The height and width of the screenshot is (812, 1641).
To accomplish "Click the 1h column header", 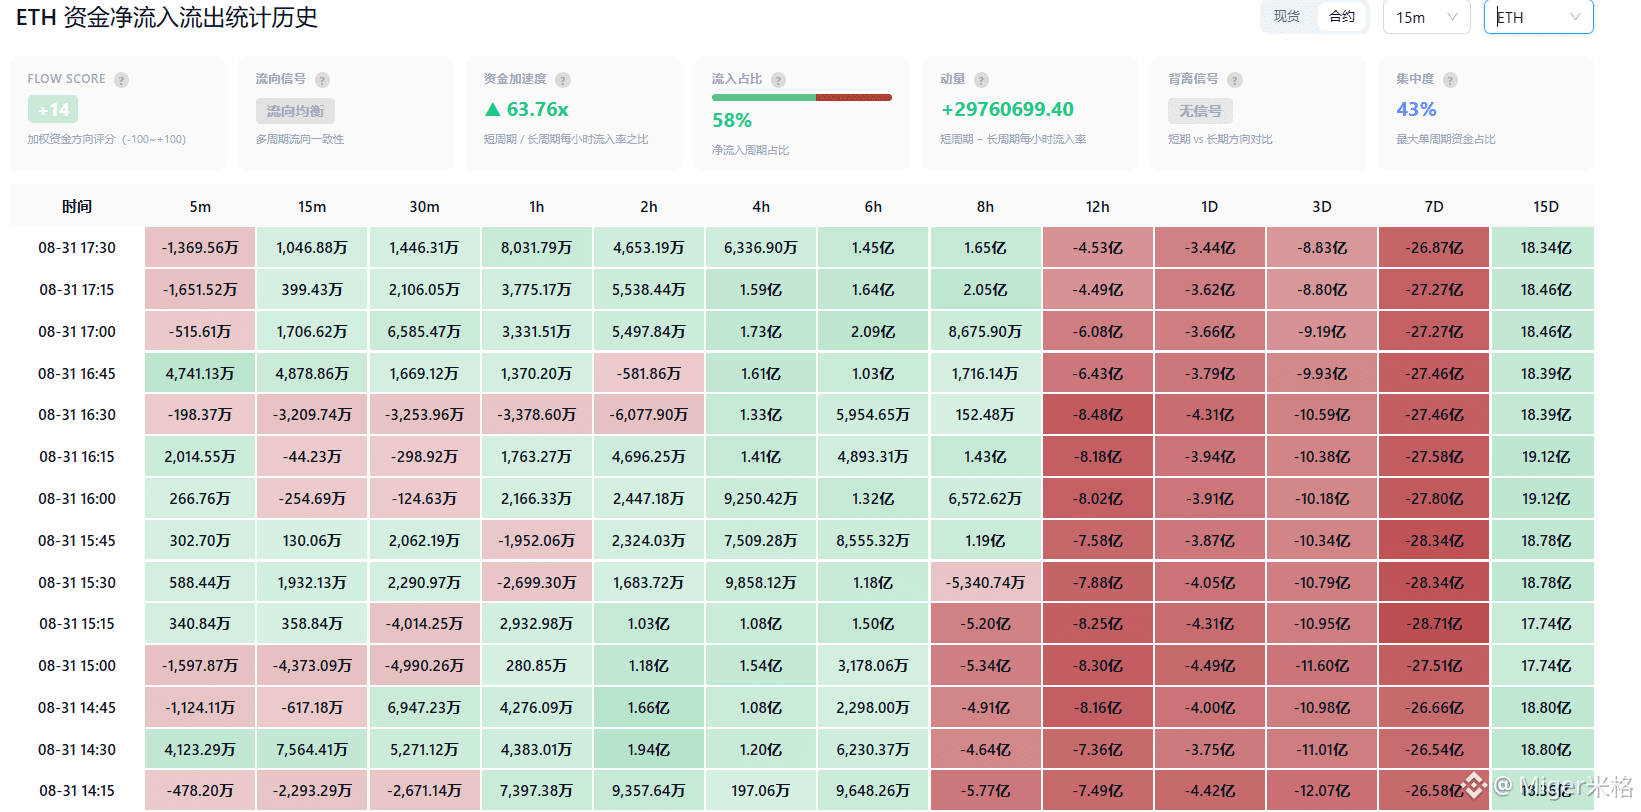I will tap(537, 206).
